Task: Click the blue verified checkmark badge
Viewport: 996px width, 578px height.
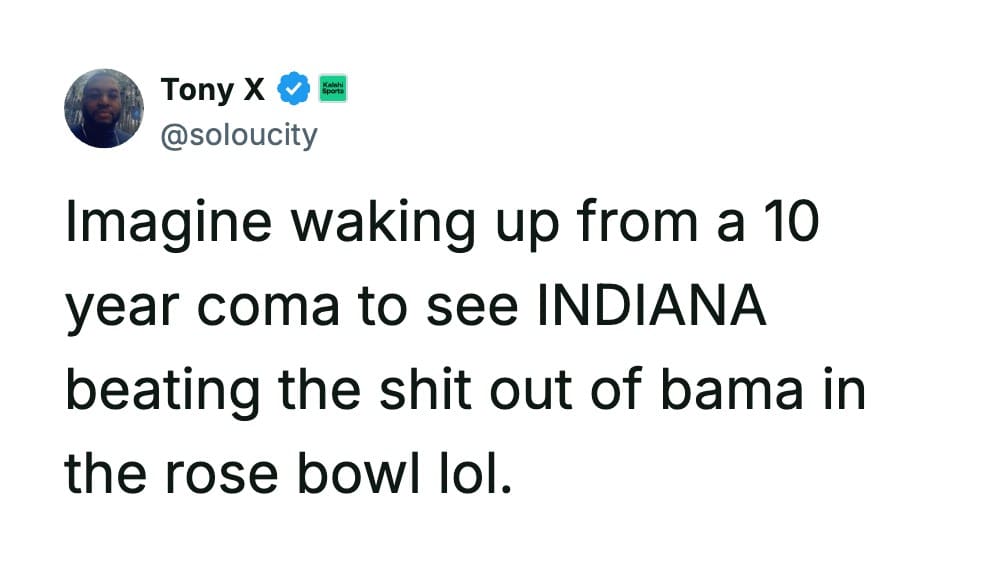Action: 292,90
